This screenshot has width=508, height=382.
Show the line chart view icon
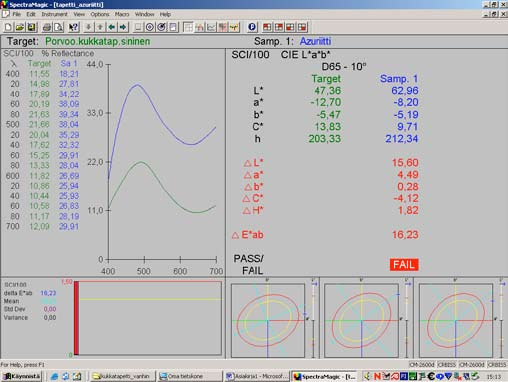pyautogui.click(x=211, y=27)
